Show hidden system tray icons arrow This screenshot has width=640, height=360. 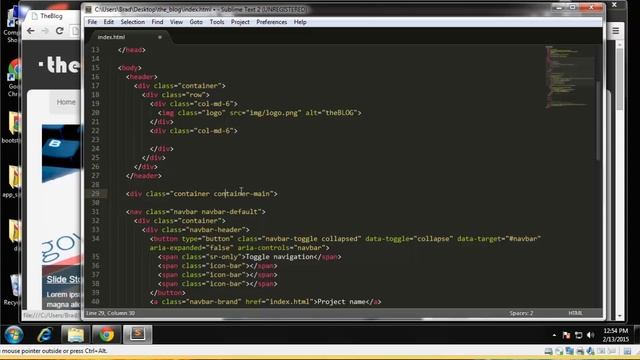[554, 335]
